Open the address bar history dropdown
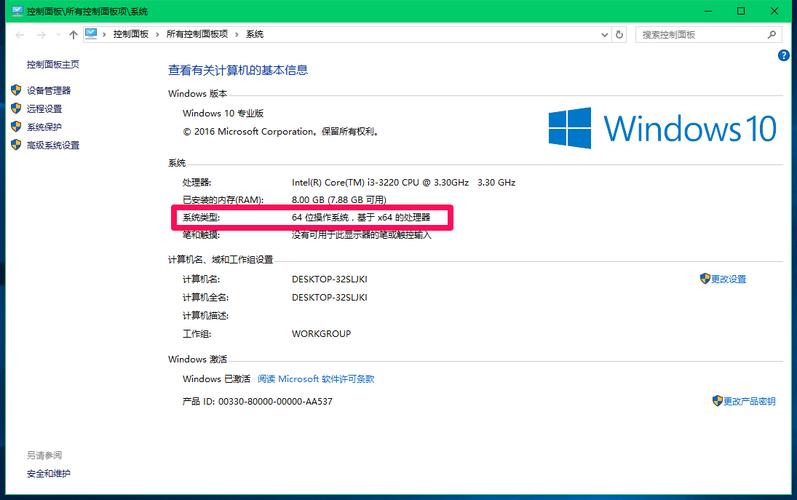Viewport: 797px width, 500px height. tap(604, 35)
